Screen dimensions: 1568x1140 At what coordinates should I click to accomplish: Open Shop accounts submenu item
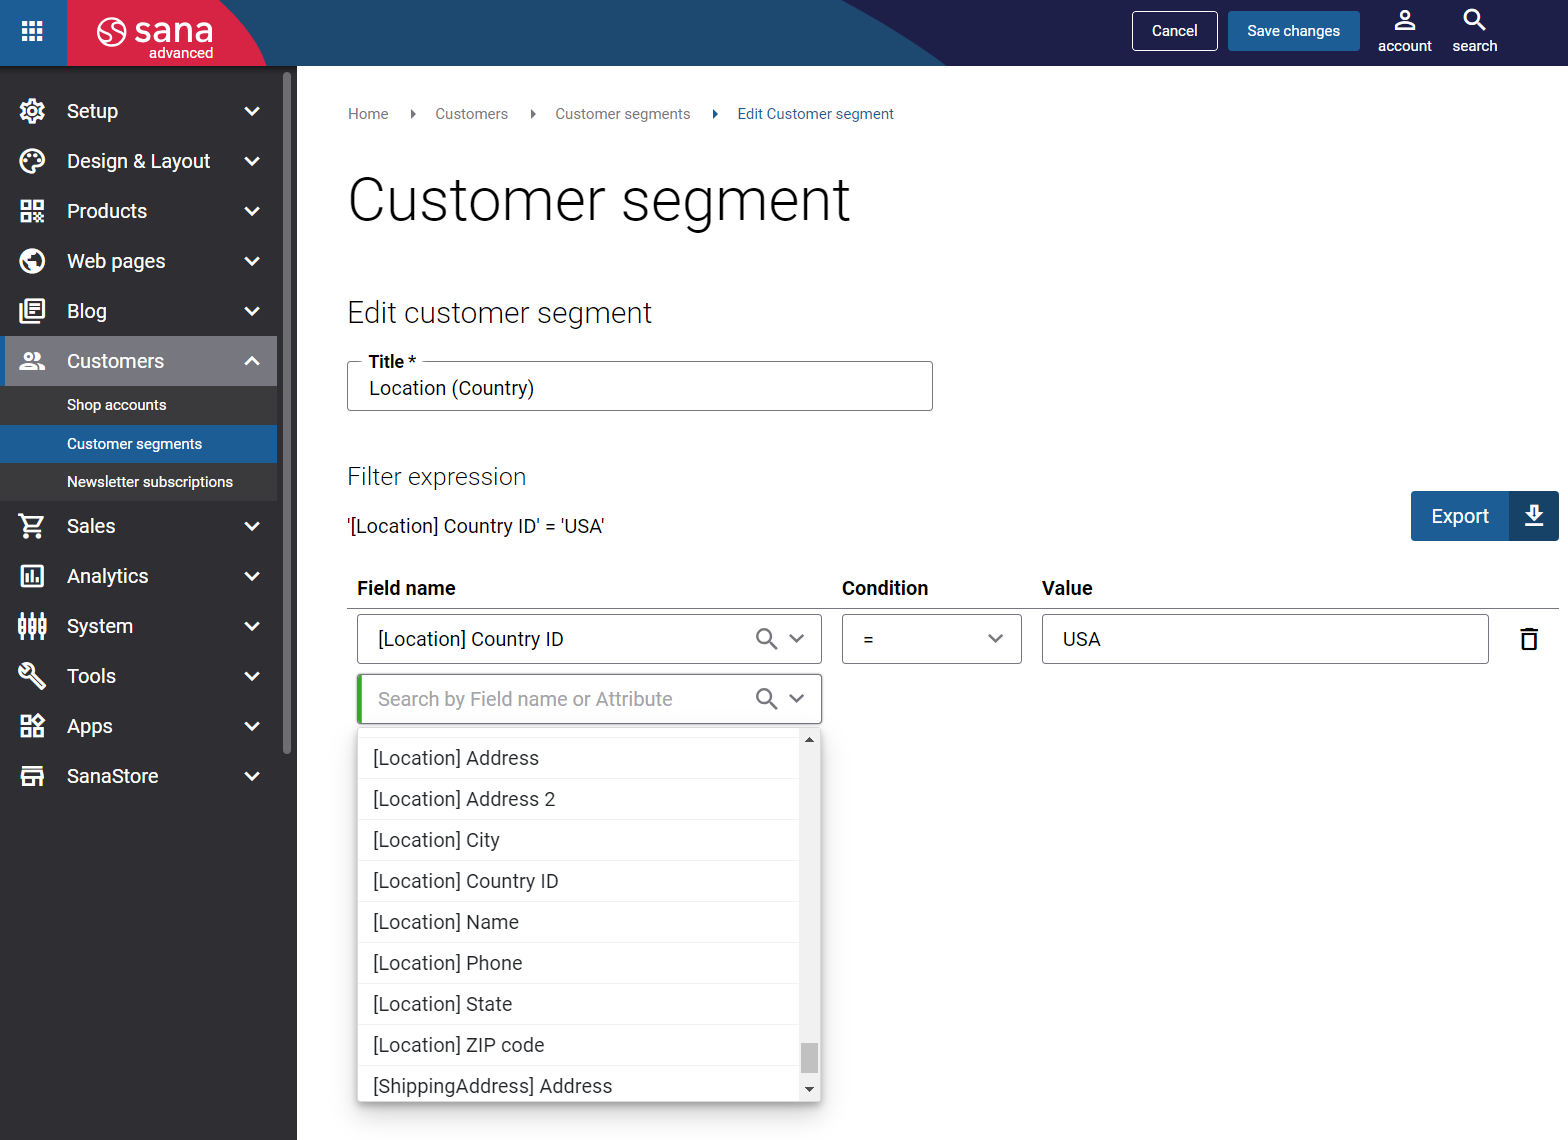pyautogui.click(x=139, y=405)
